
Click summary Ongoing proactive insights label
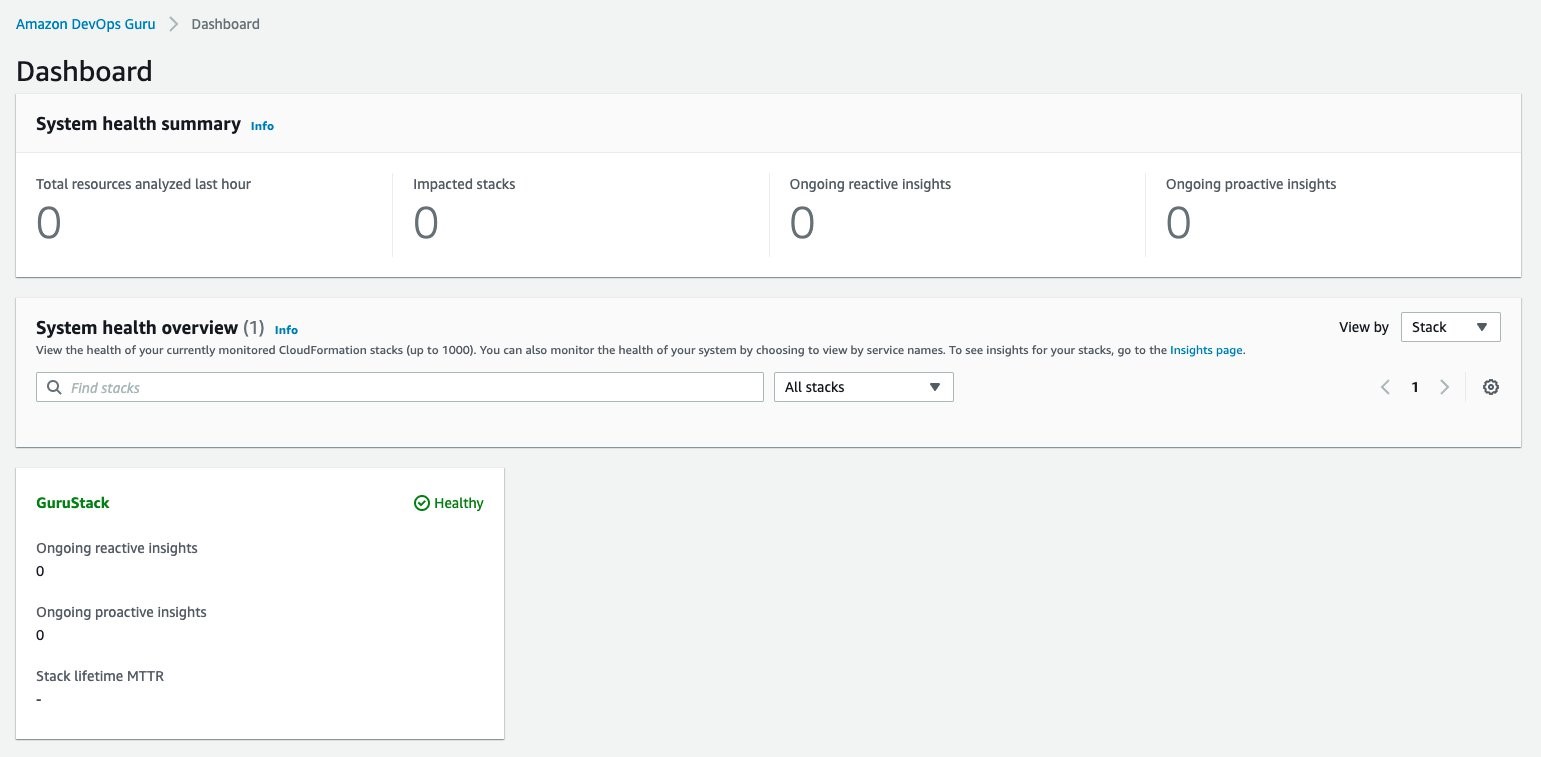click(x=1251, y=184)
